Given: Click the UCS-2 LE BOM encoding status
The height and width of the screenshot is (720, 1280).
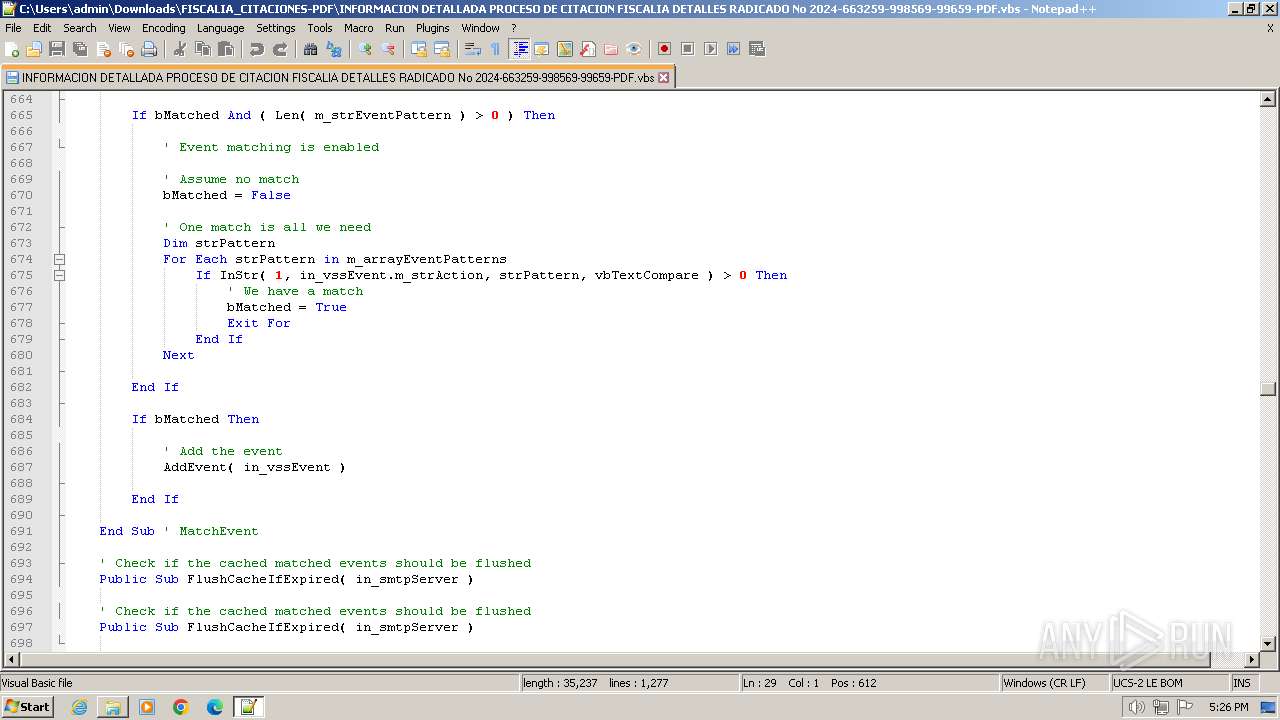Looking at the screenshot, I should [1169, 683].
